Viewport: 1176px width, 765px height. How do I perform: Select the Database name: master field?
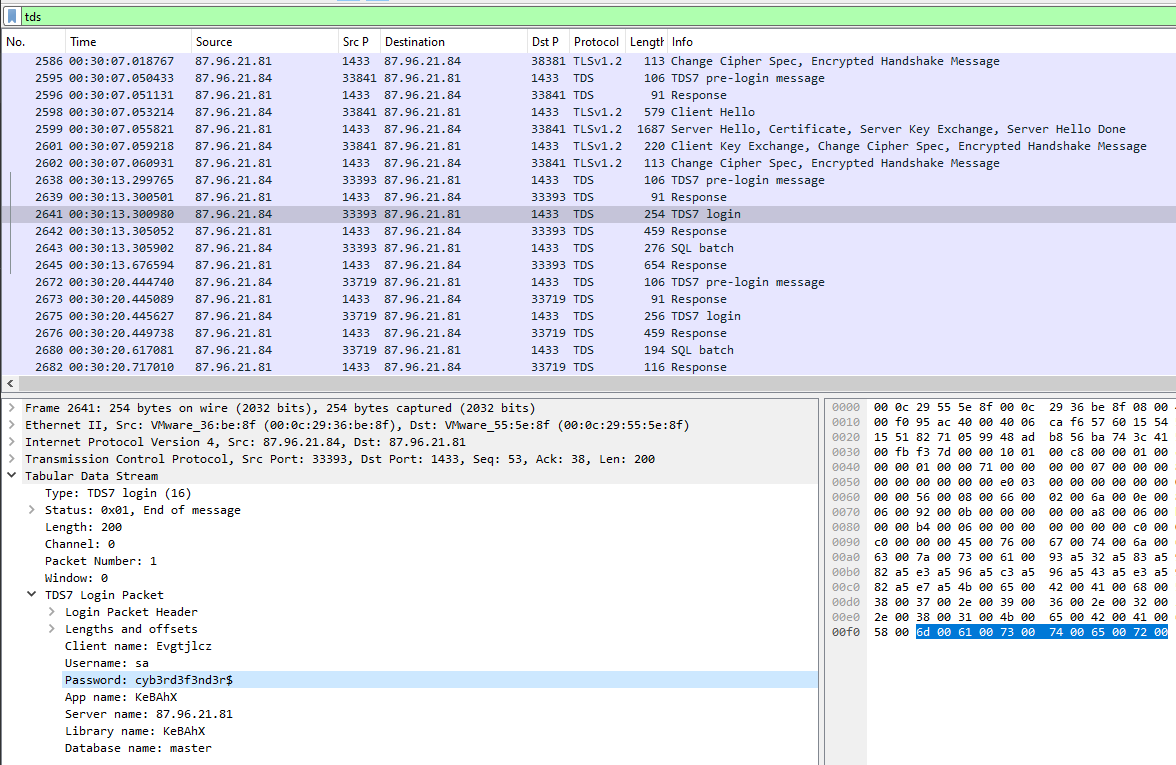coord(138,748)
